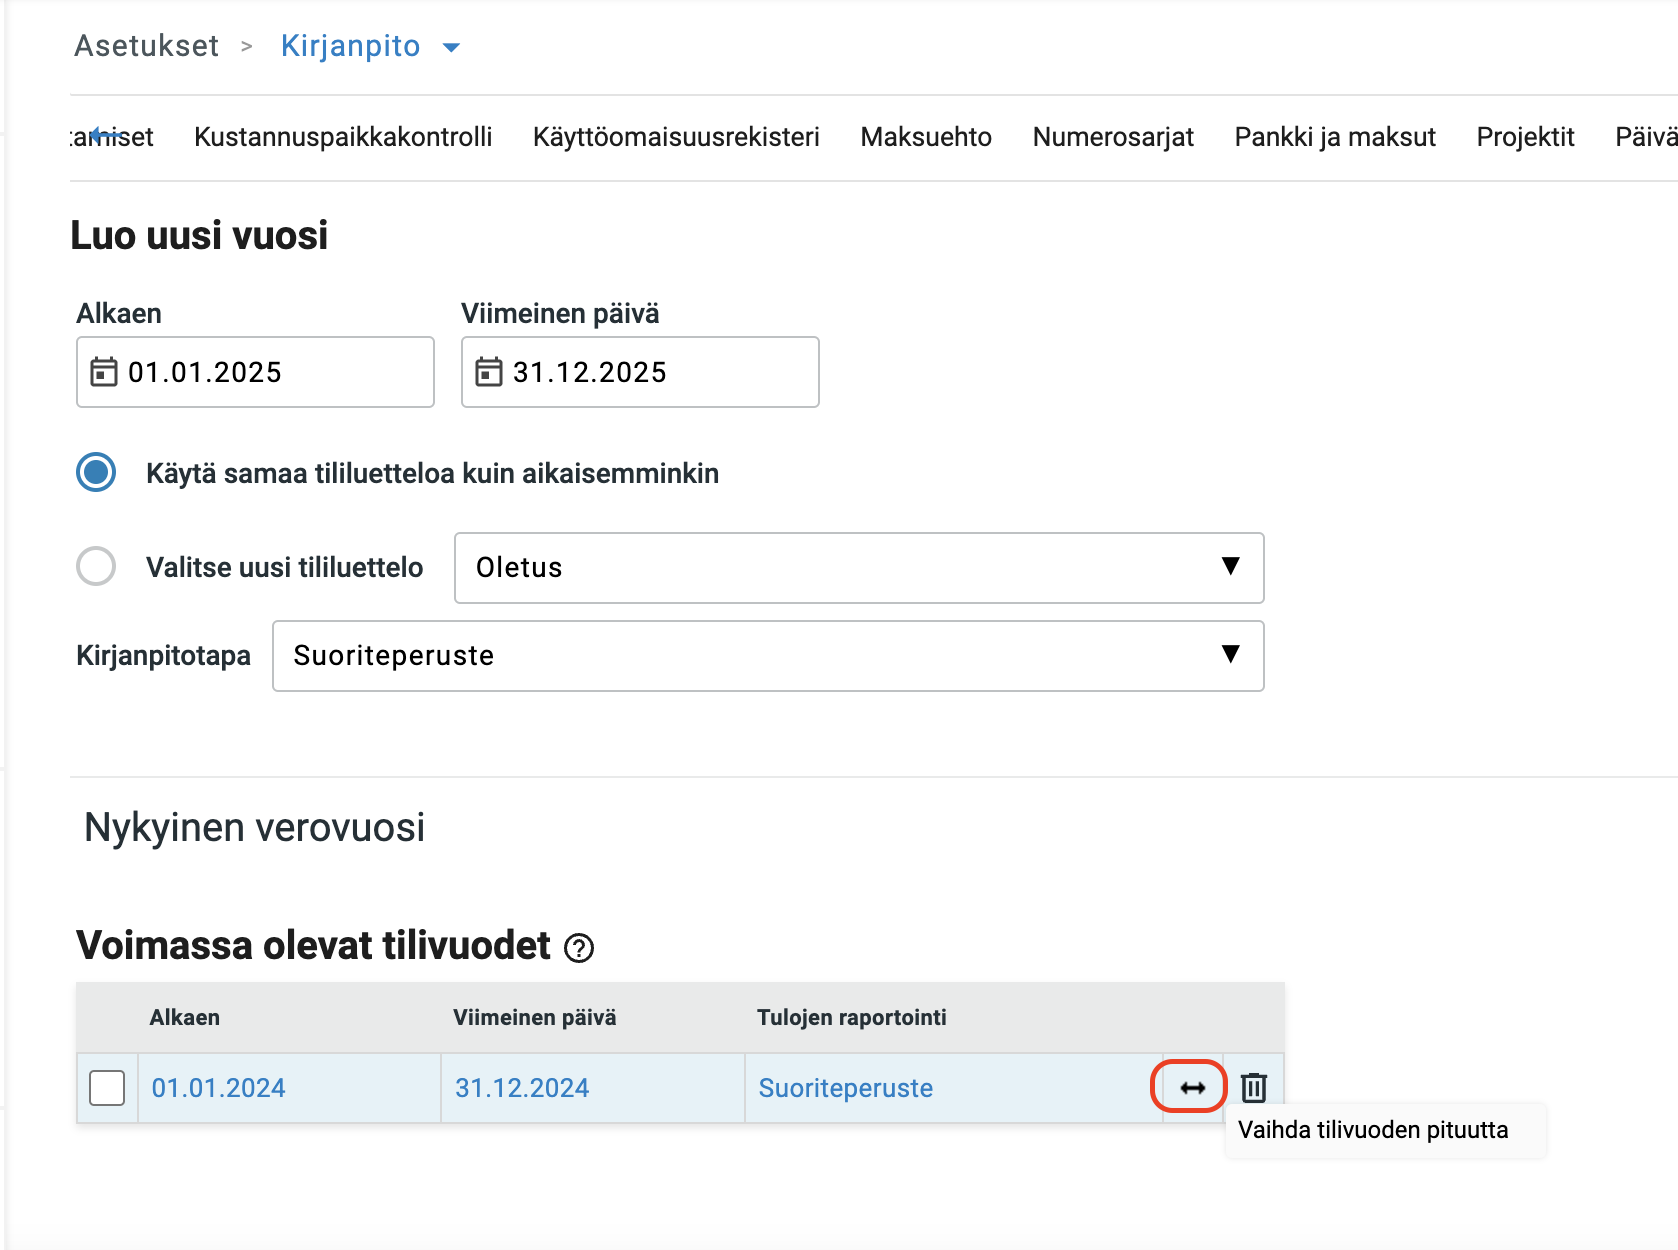Select the Projektit tab

tap(1525, 137)
